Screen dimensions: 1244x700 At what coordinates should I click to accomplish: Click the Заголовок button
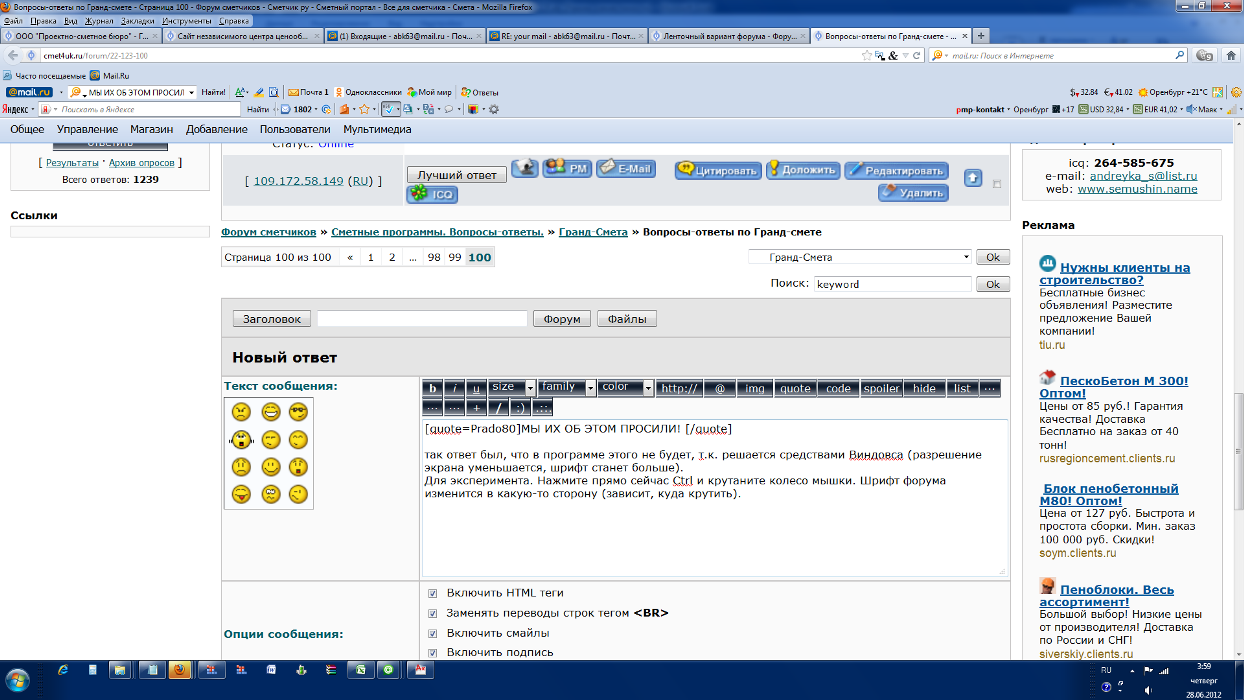[x=272, y=319]
